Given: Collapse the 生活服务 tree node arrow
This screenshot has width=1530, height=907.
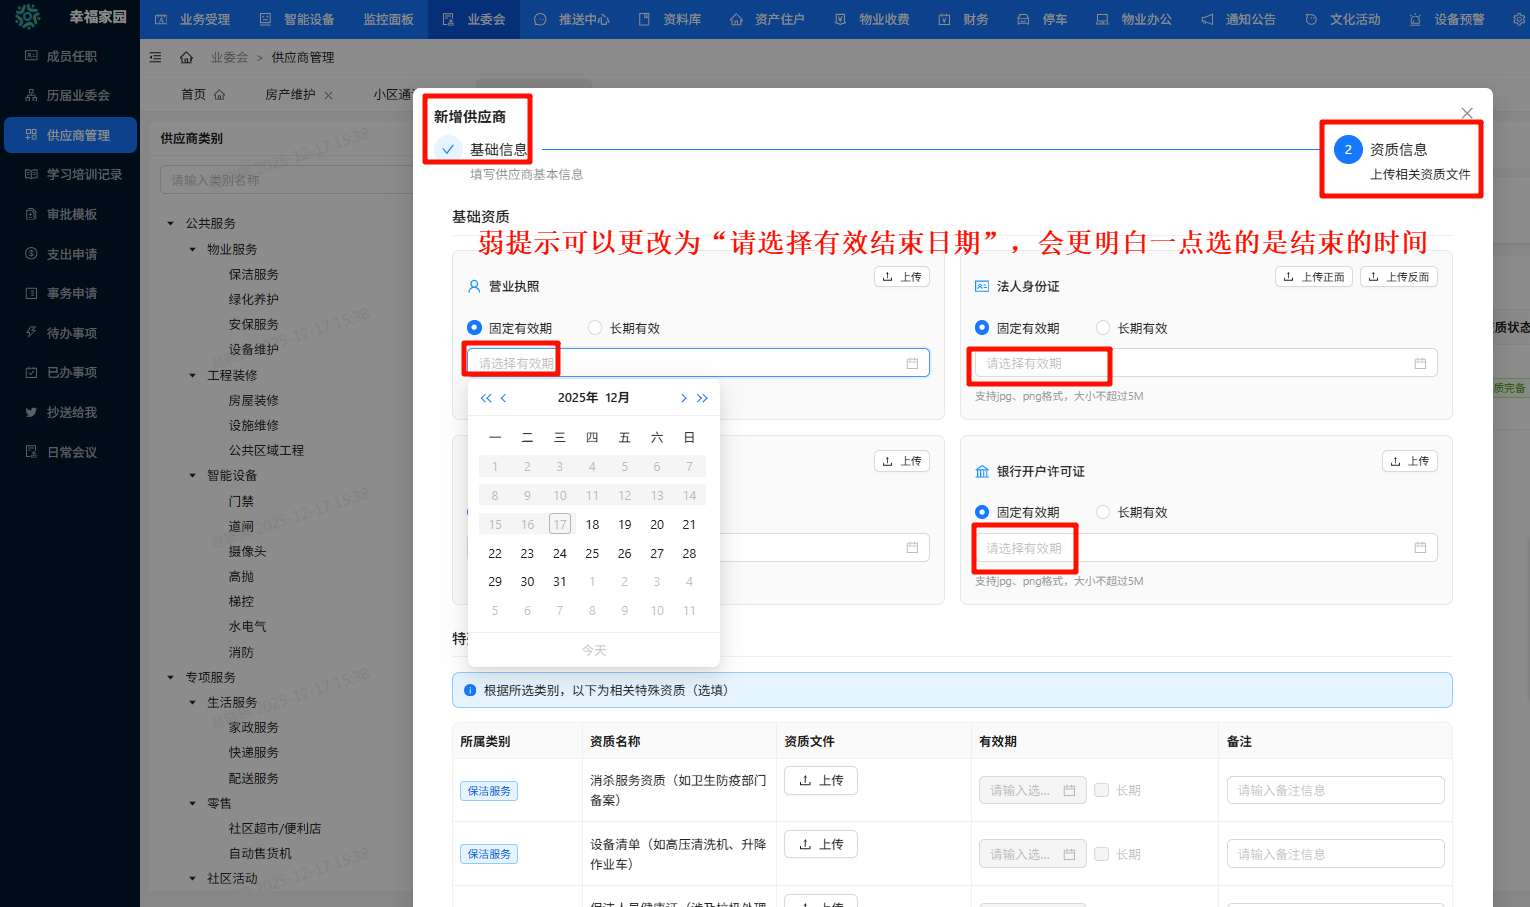Looking at the screenshot, I should 192,702.
